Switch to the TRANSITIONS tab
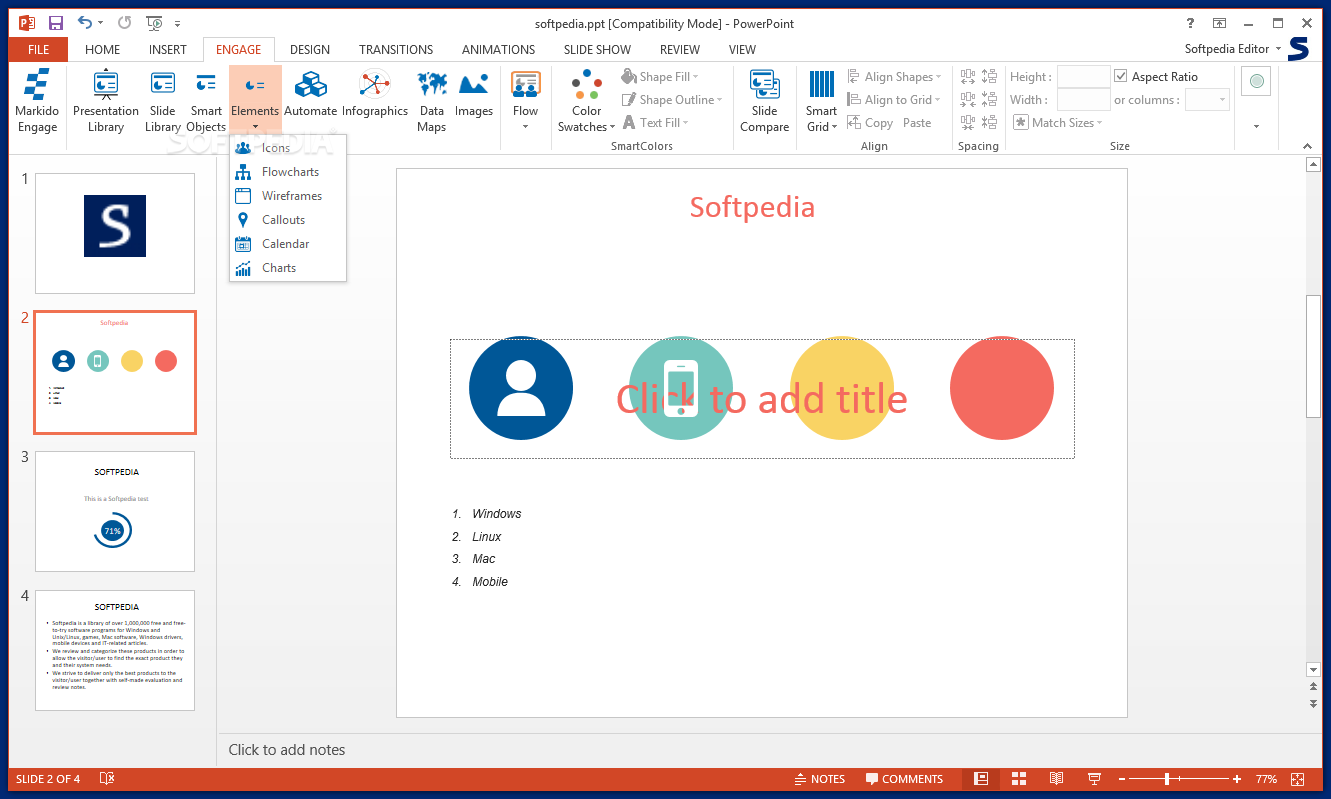The height and width of the screenshot is (799, 1331). (x=396, y=49)
